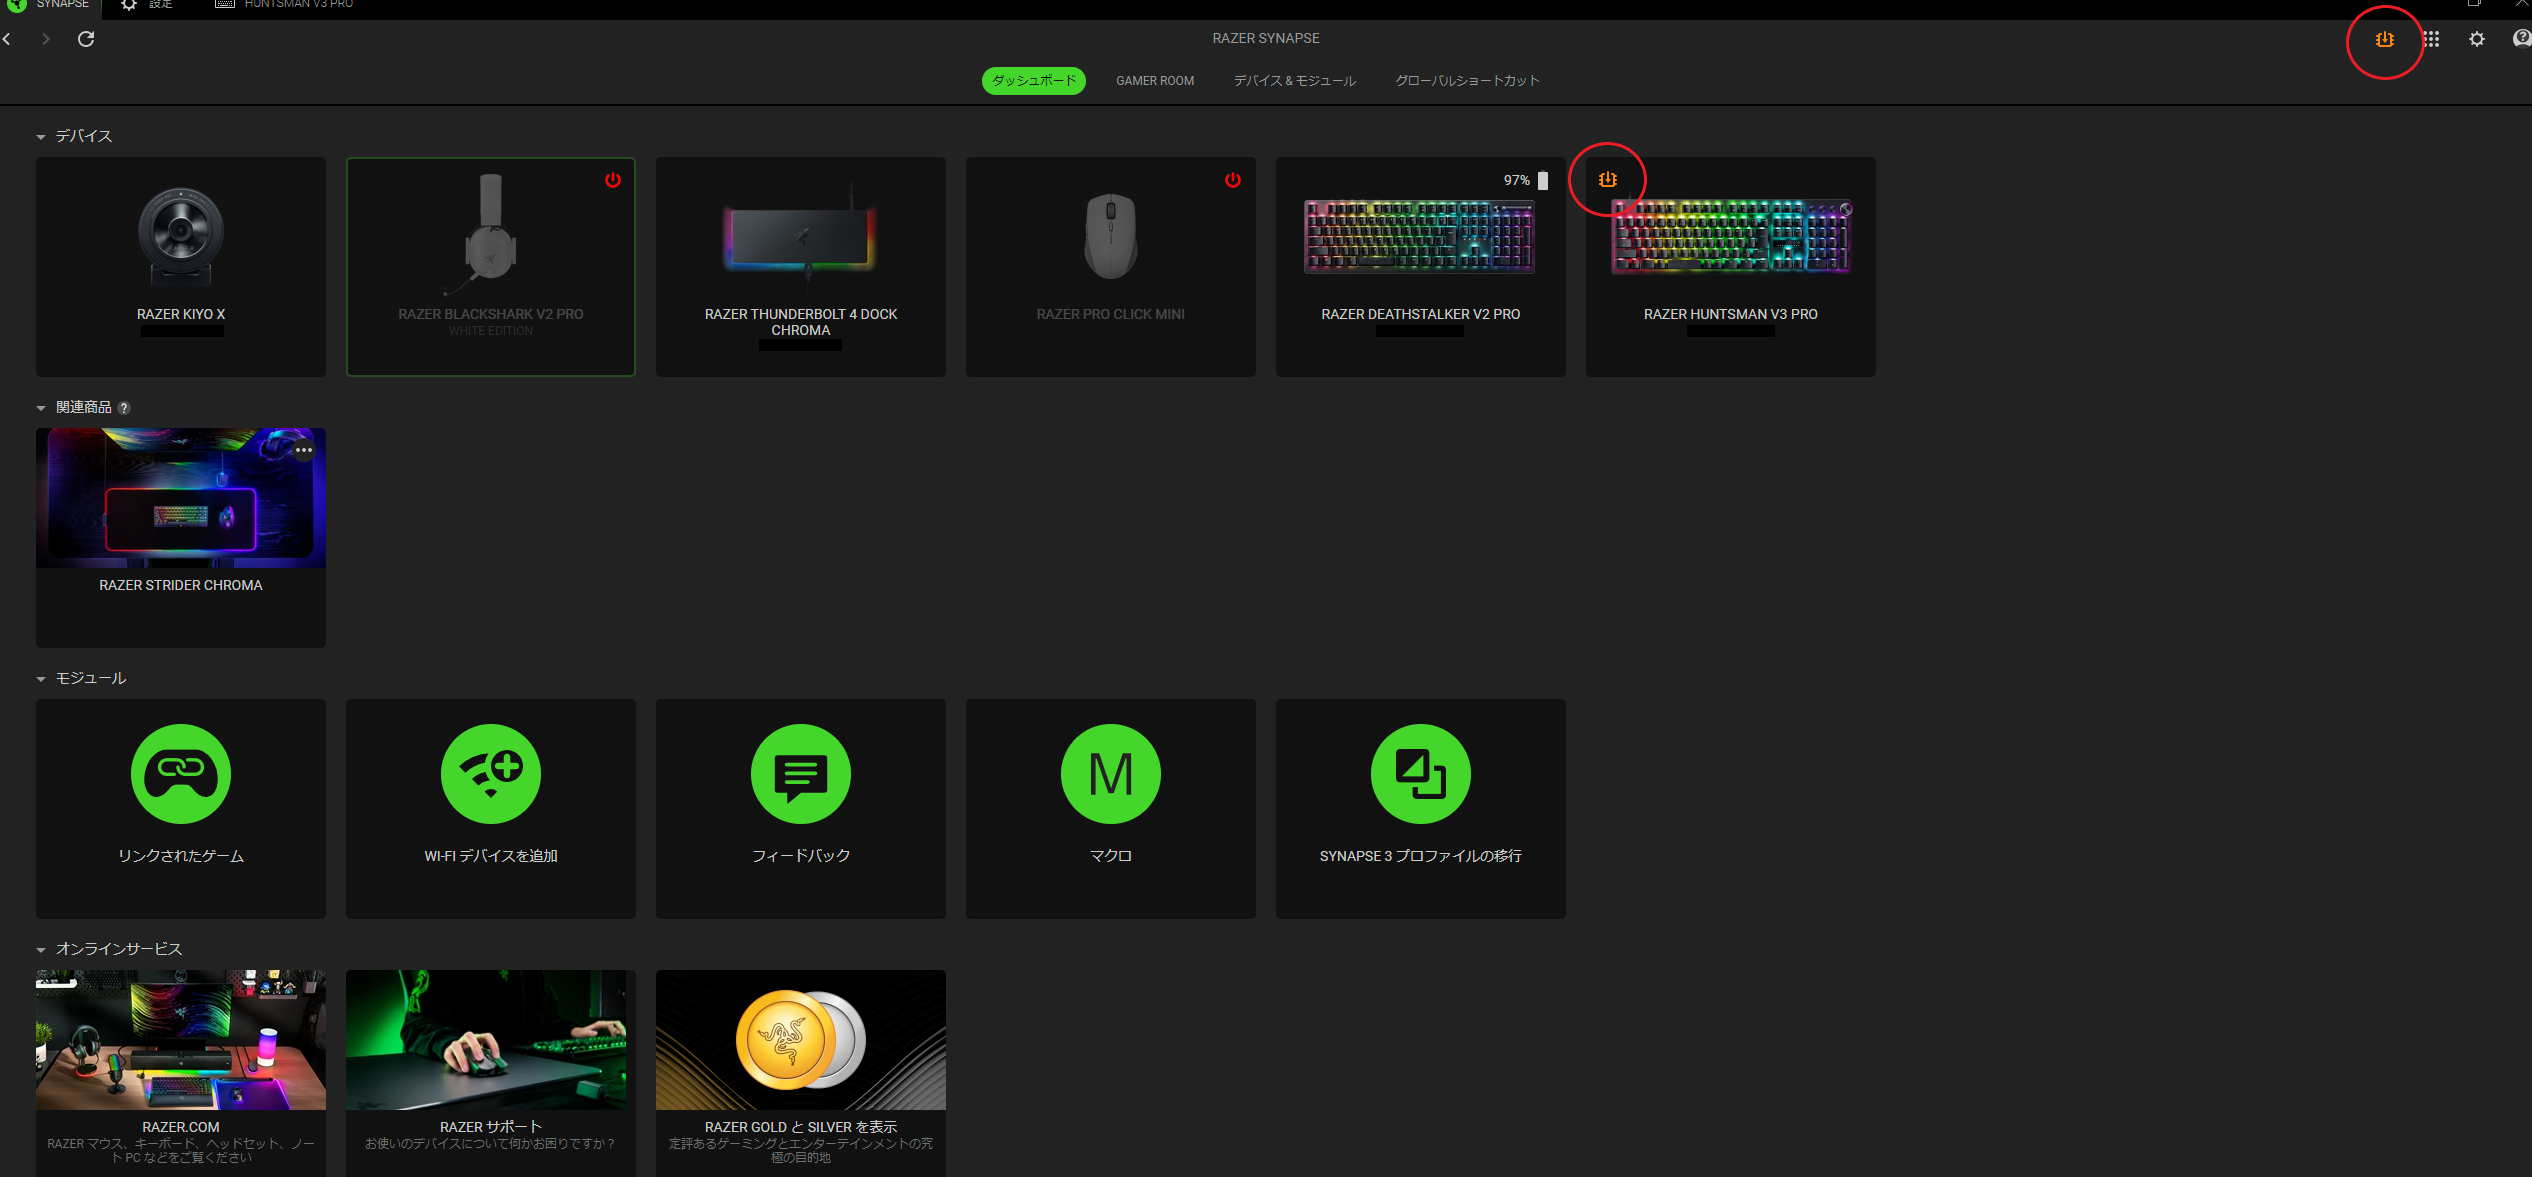Open the マクロ module icon
2532x1177 pixels.
[x=1111, y=774]
